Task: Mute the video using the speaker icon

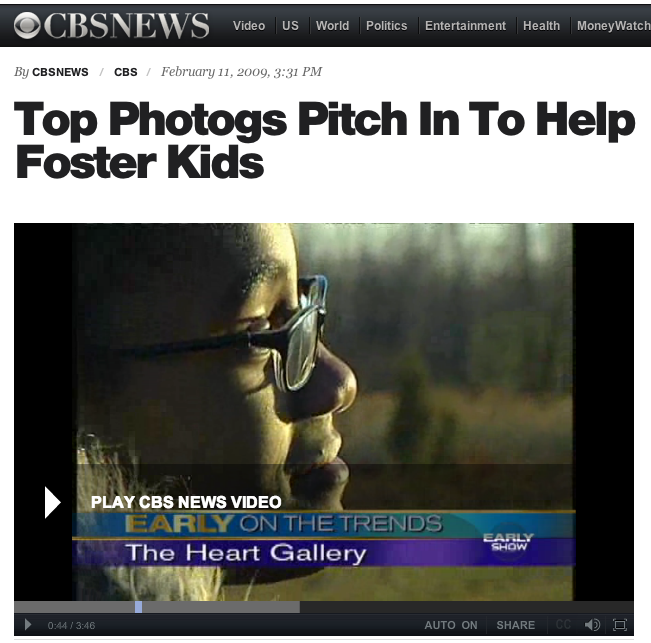Action: tap(592, 625)
